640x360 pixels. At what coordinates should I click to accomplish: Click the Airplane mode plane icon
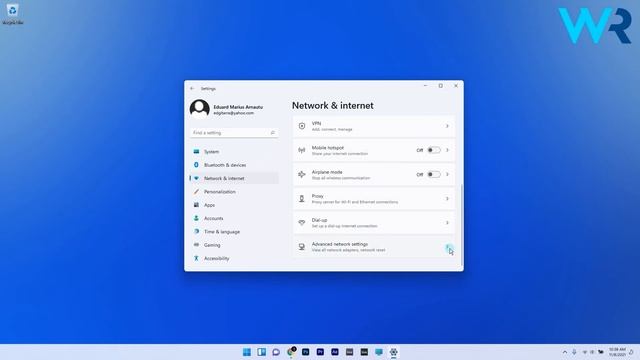(x=302, y=174)
